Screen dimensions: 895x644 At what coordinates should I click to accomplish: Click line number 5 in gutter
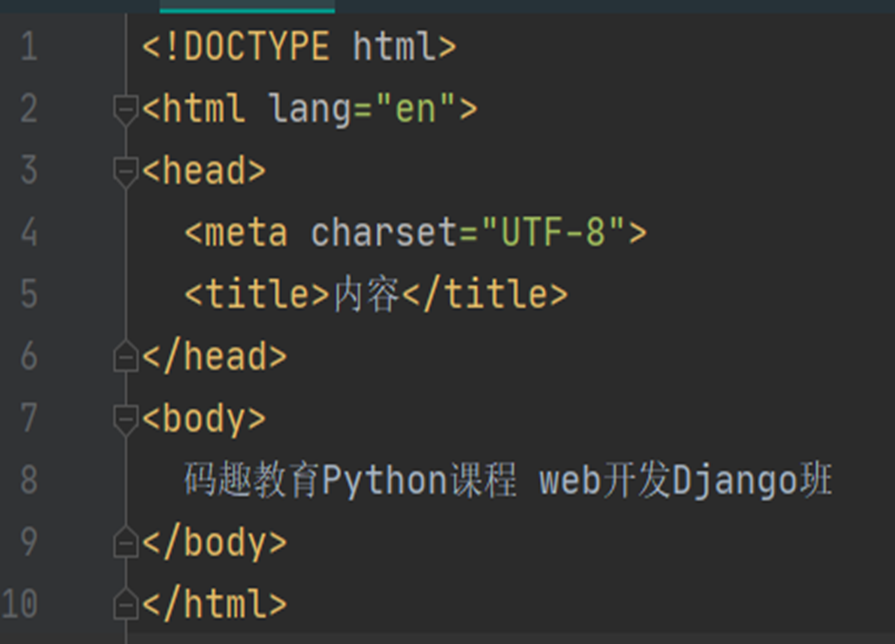(x=29, y=295)
